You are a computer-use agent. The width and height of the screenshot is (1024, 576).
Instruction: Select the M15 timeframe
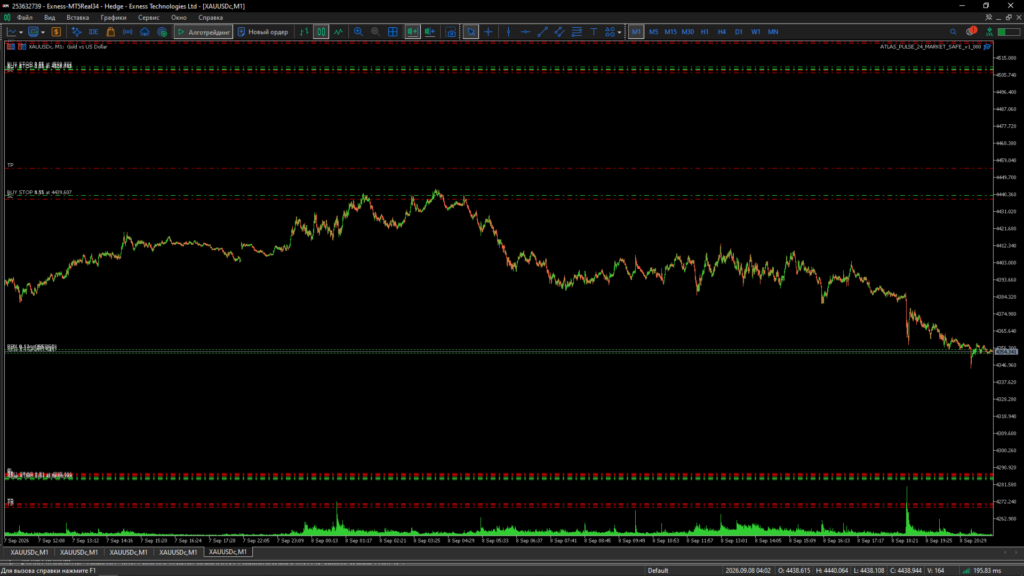point(670,32)
